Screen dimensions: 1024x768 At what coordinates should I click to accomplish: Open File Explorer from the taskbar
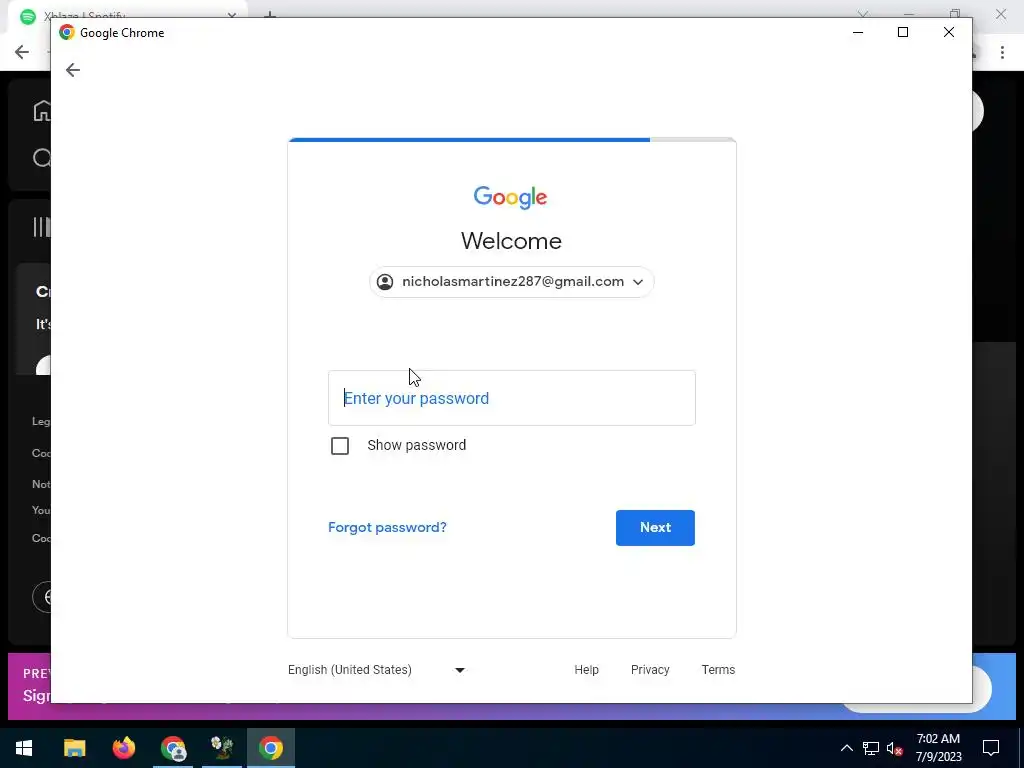tap(74, 748)
